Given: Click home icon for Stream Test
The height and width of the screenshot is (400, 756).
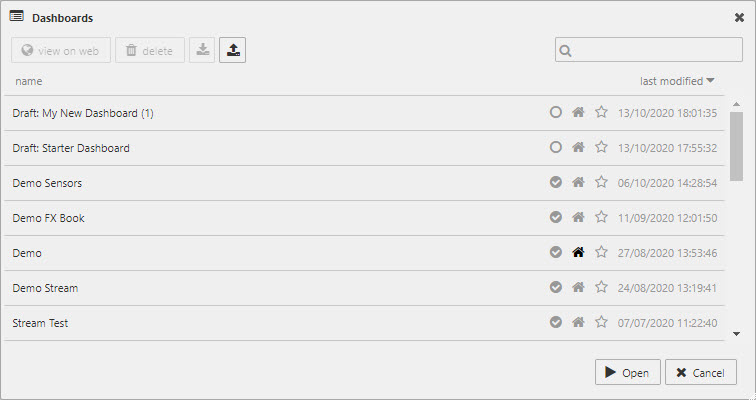Looking at the screenshot, I should 578,323.
